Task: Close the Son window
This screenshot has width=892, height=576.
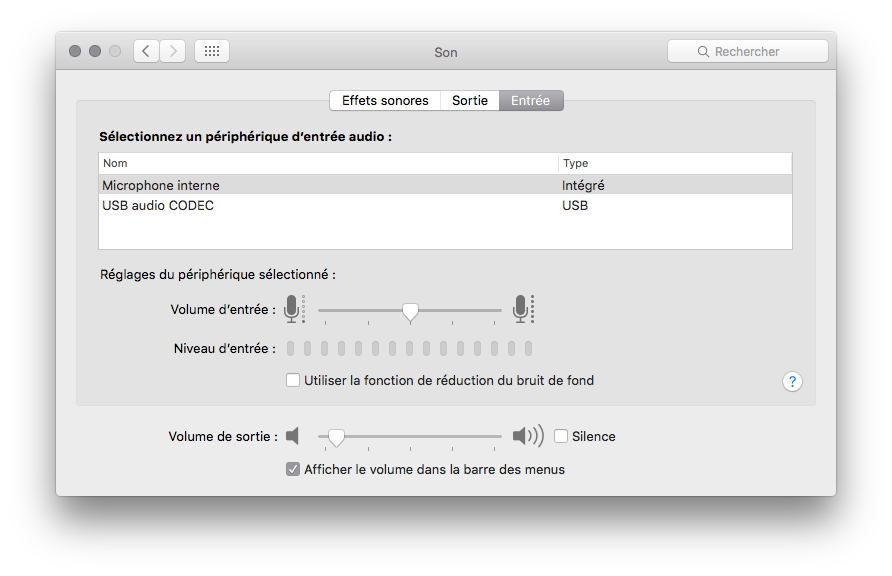Action: (x=75, y=51)
